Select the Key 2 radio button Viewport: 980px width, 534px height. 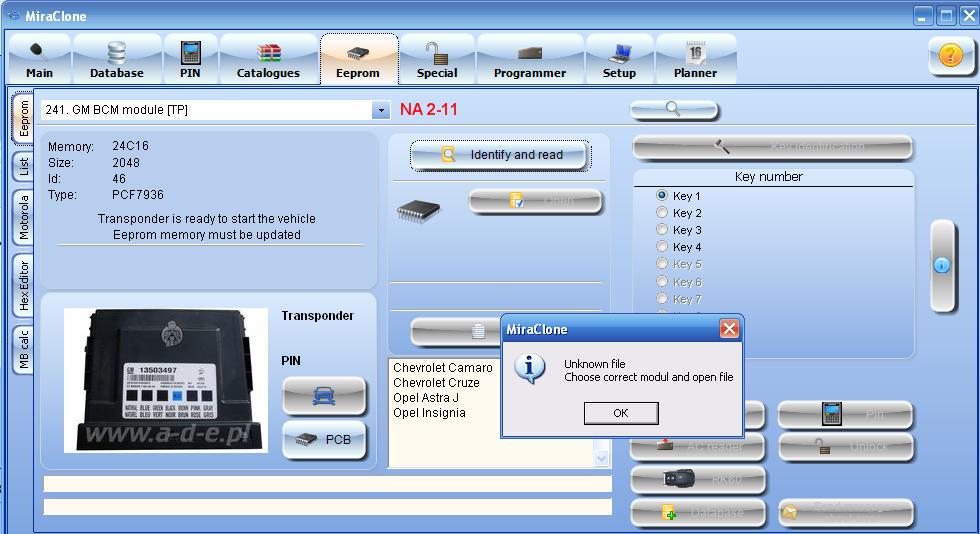(x=662, y=213)
